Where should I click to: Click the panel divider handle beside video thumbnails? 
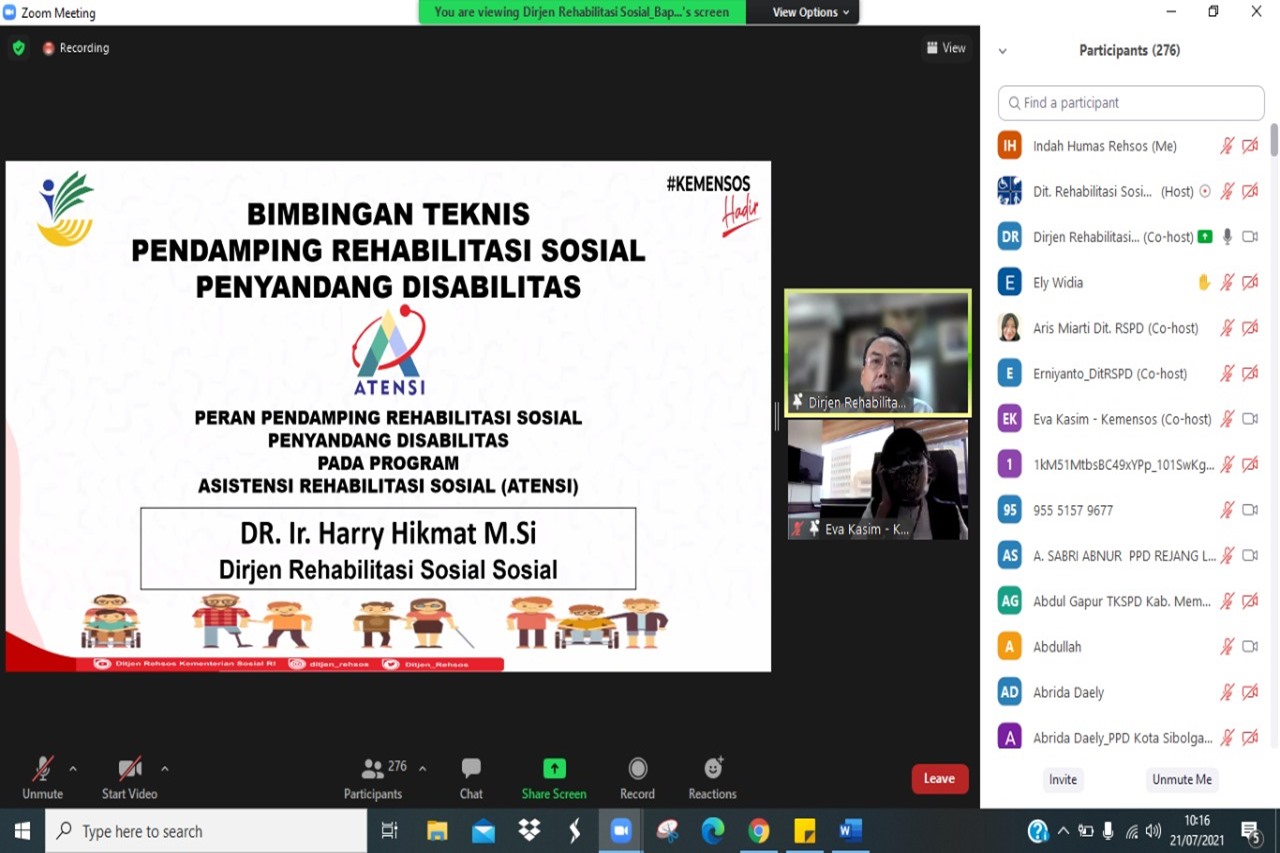coord(776,417)
